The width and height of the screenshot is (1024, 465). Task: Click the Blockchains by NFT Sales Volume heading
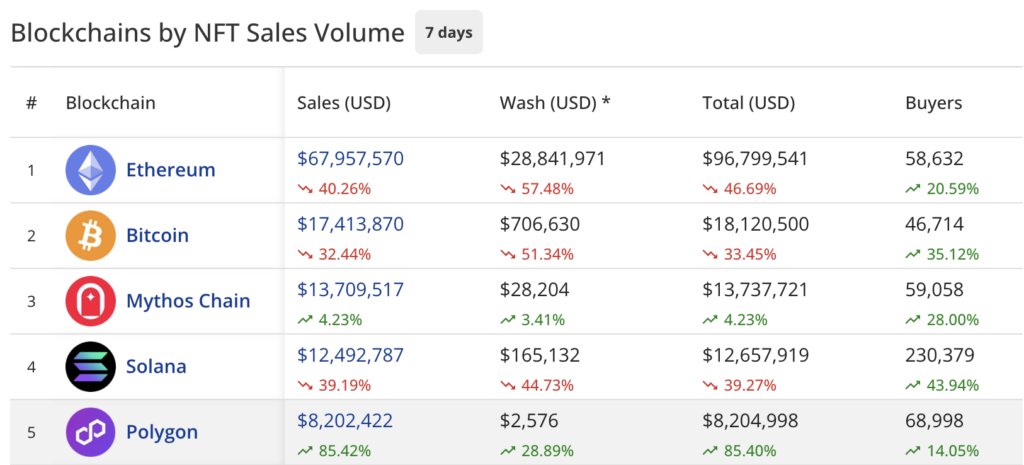click(x=208, y=33)
